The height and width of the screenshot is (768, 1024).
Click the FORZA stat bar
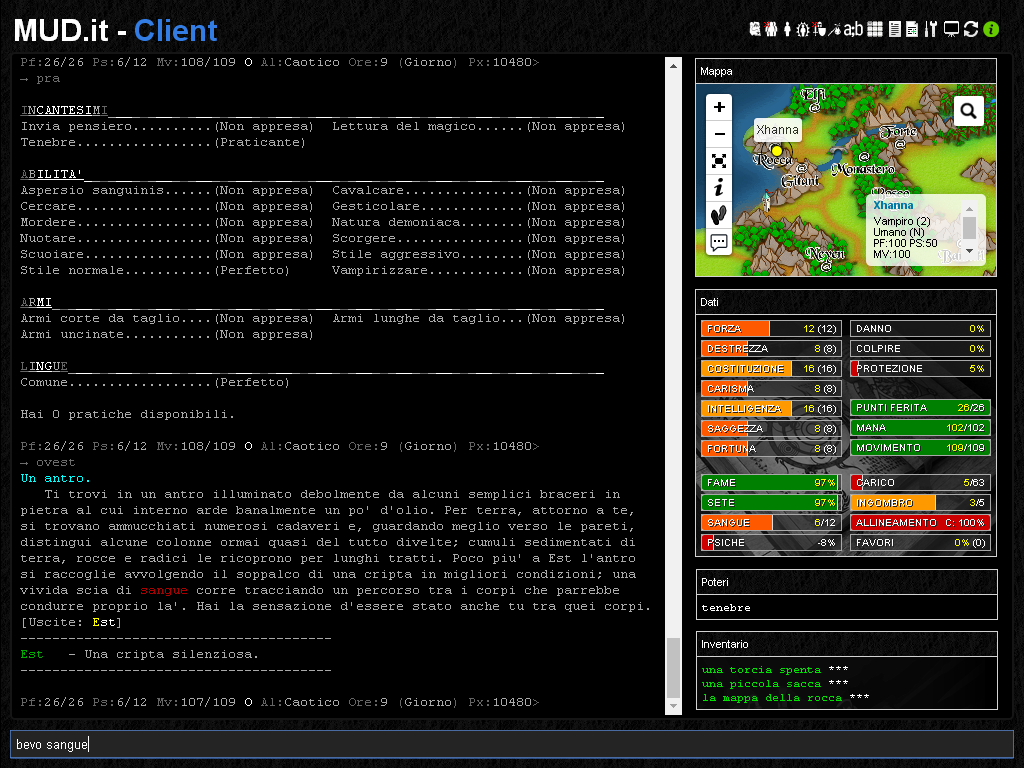tap(771, 328)
